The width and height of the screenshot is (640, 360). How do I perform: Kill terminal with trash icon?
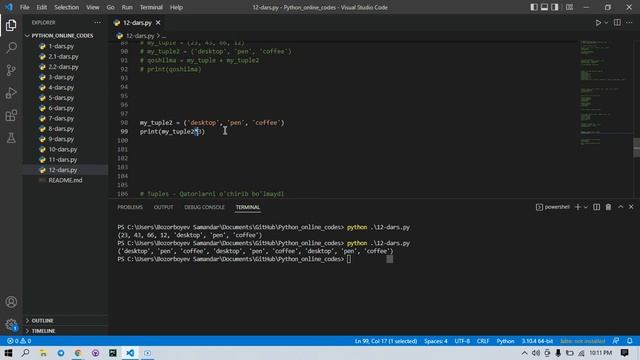[x=608, y=207]
